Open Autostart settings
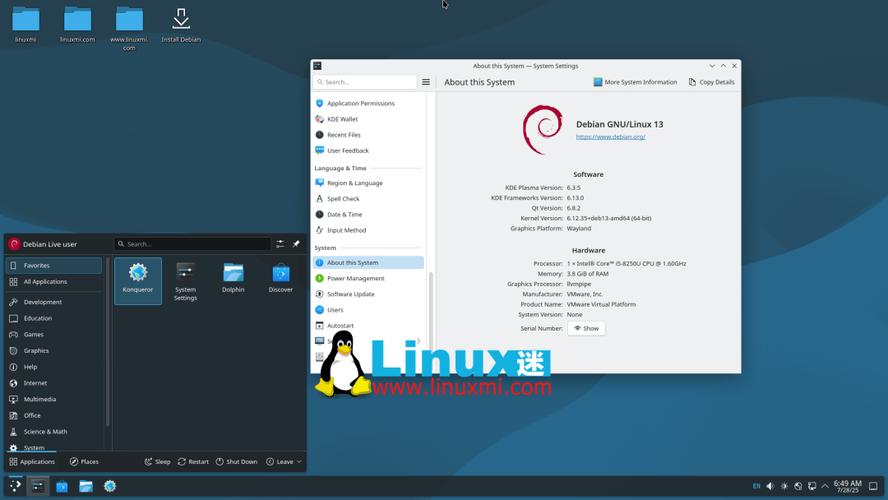 coord(368,326)
